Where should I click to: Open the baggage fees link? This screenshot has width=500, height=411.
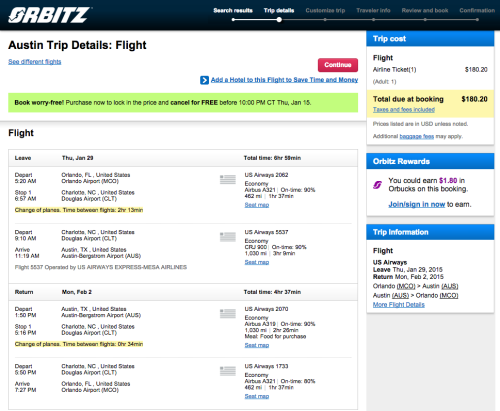pos(417,136)
